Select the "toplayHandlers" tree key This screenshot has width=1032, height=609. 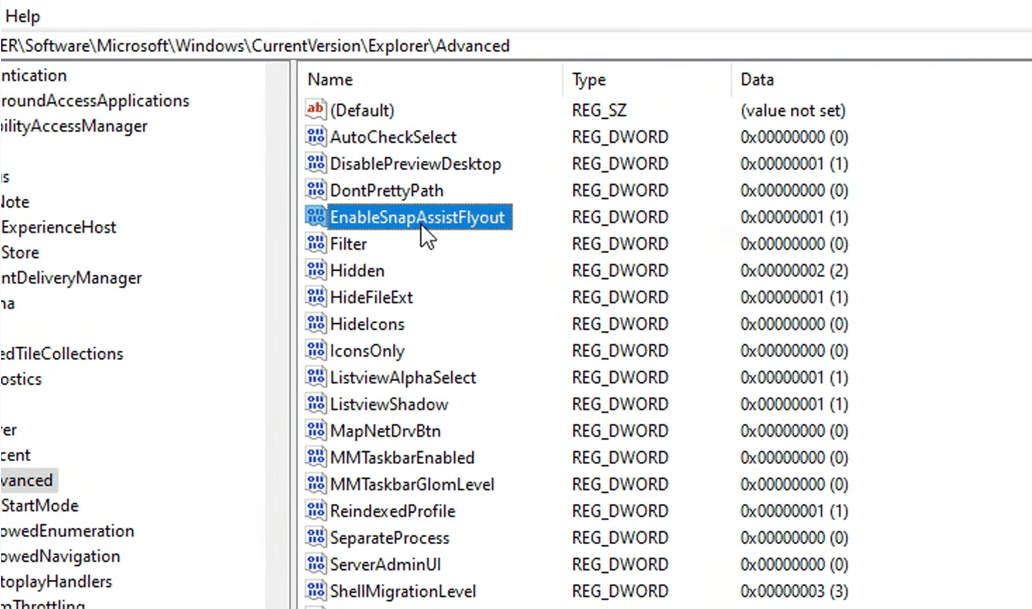56,582
